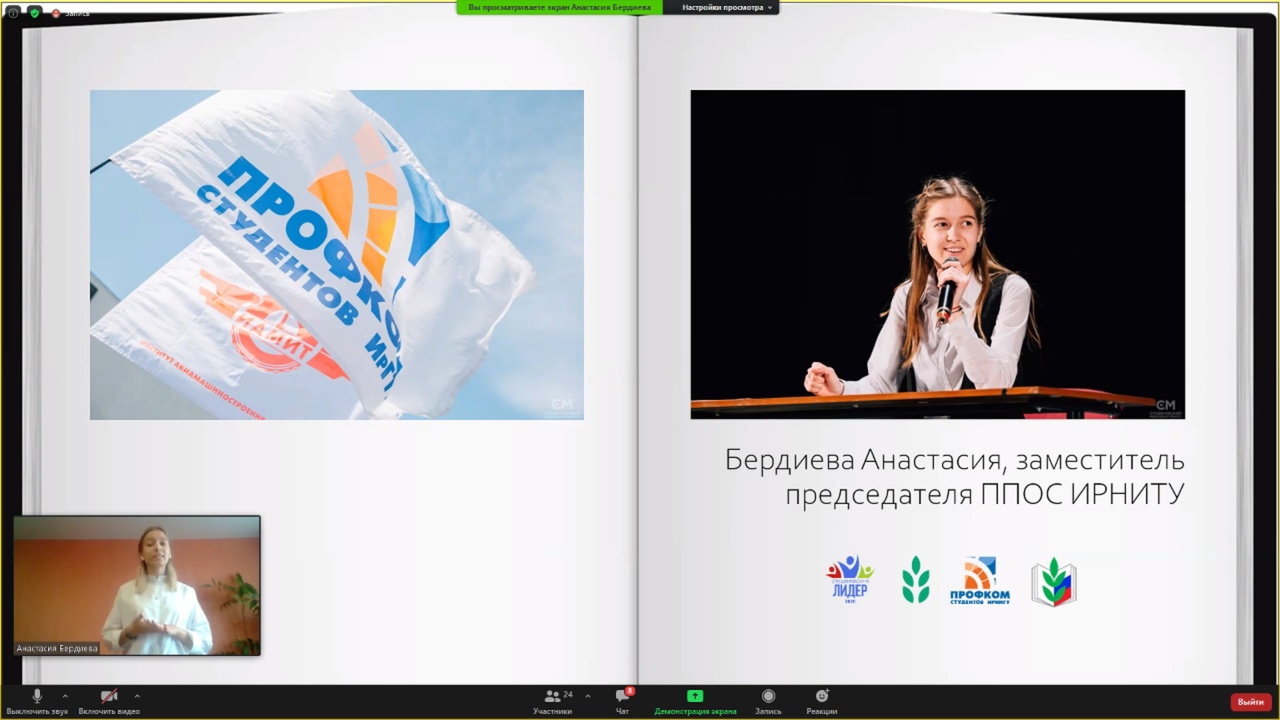The height and width of the screenshot is (720, 1280).
Task: Click the participants count 24
Action: (x=568, y=695)
